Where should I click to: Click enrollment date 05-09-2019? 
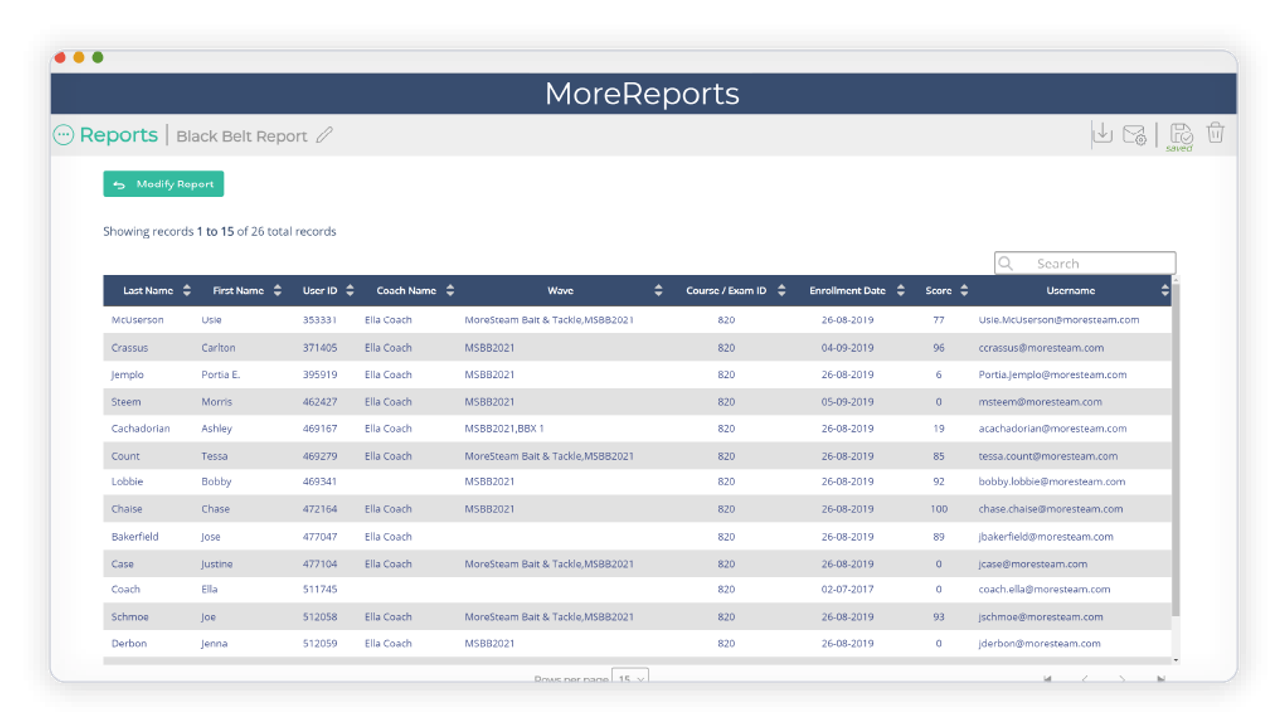(x=847, y=402)
